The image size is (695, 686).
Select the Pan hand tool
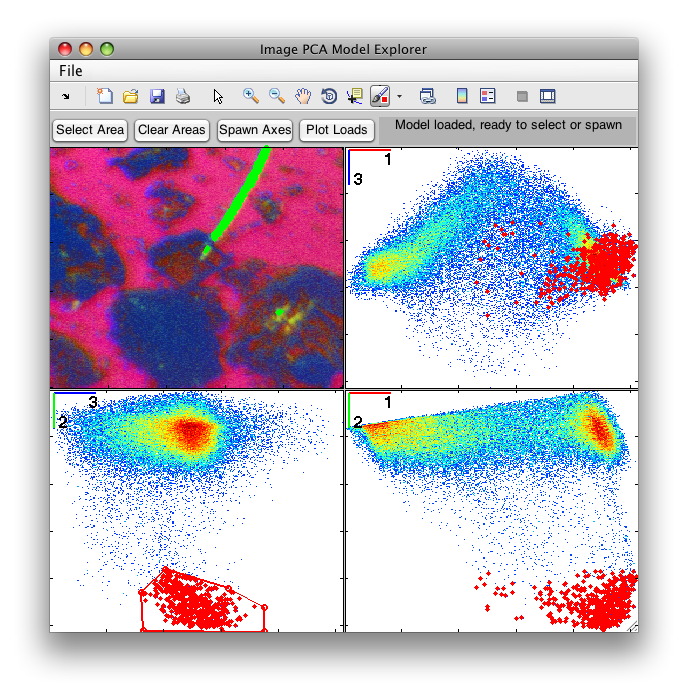(x=303, y=97)
